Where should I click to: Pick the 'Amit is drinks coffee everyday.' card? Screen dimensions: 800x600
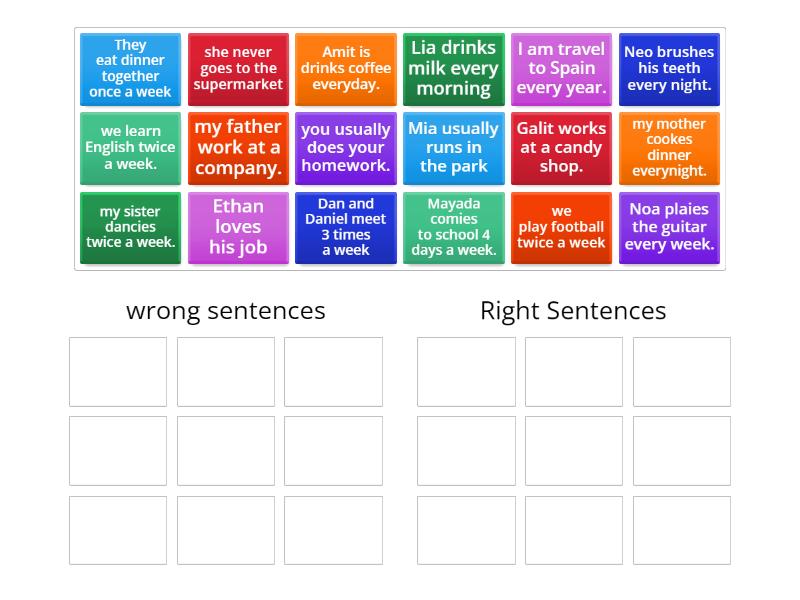(x=346, y=69)
